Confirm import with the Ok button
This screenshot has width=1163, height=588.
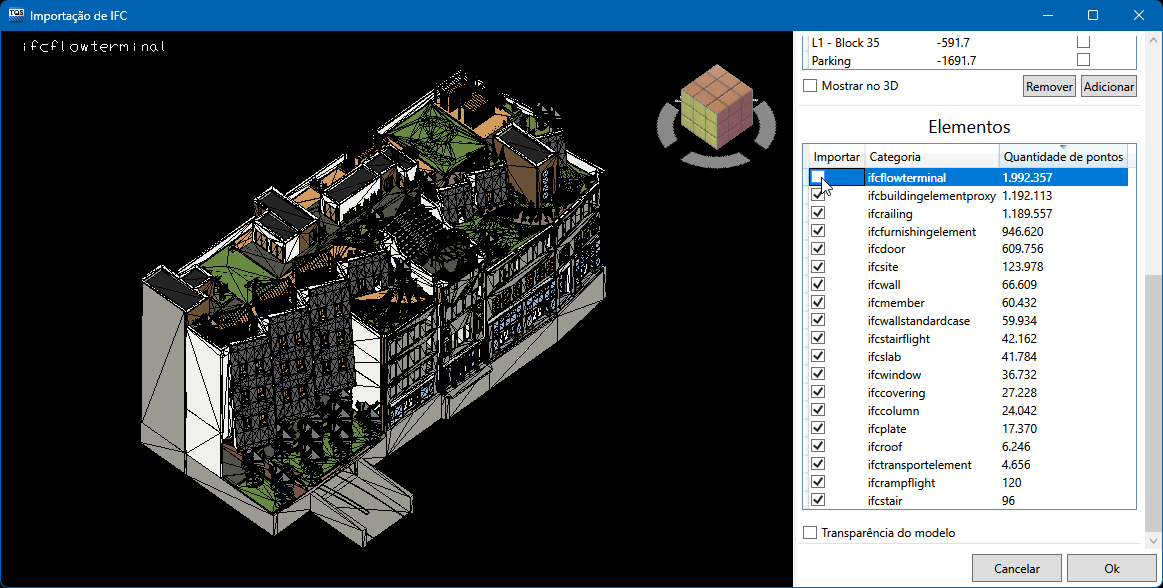[x=1111, y=568]
